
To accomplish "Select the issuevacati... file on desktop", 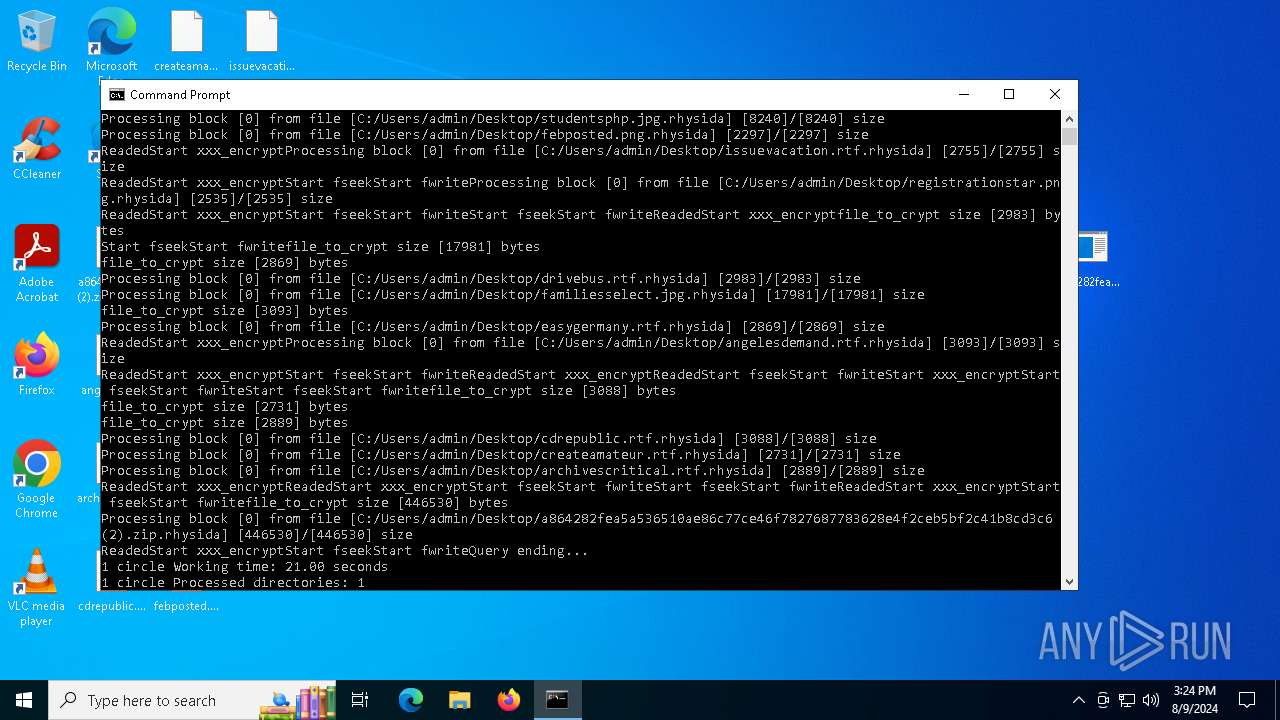I will pyautogui.click(x=261, y=42).
